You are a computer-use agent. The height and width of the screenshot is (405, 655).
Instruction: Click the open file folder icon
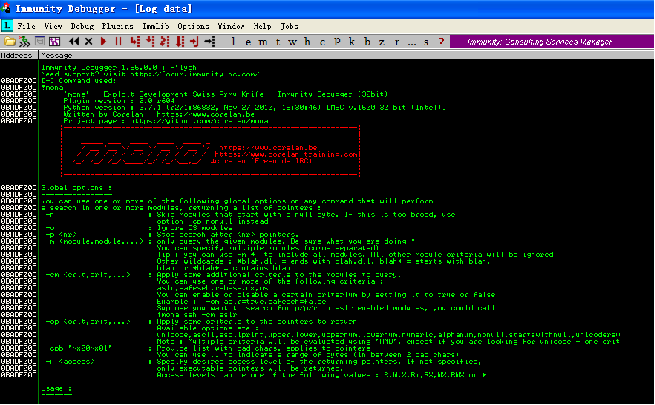tap(10, 41)
